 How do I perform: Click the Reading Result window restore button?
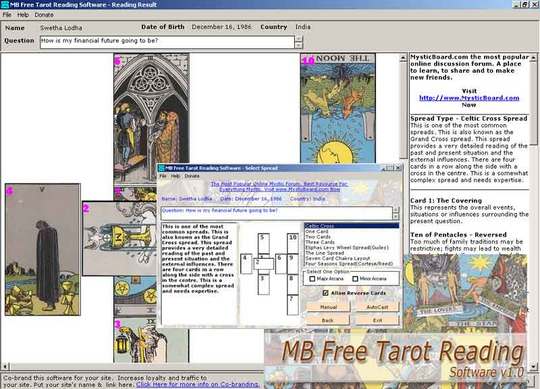point(525,4)
